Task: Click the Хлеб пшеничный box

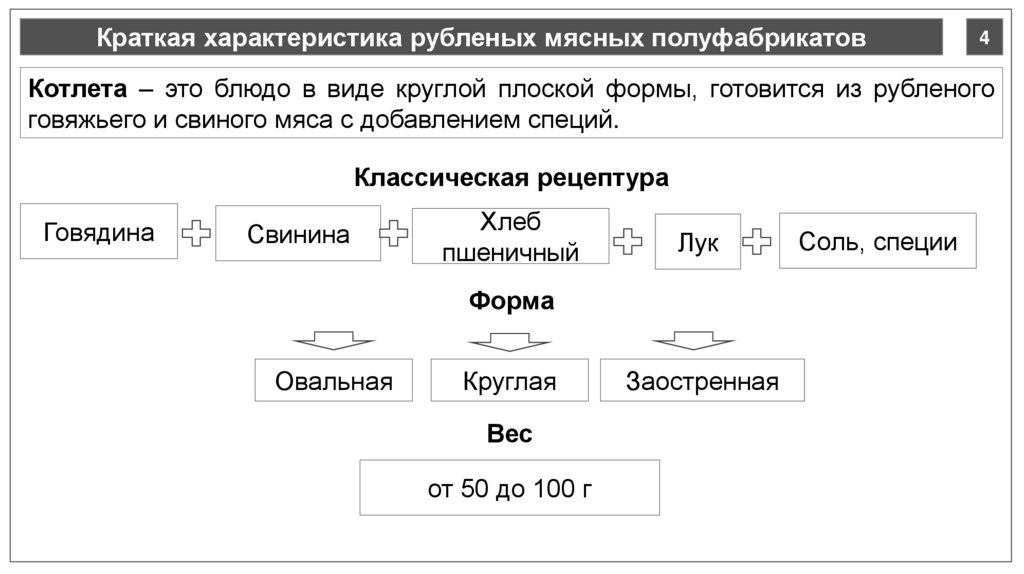Action: click(510, 236)
